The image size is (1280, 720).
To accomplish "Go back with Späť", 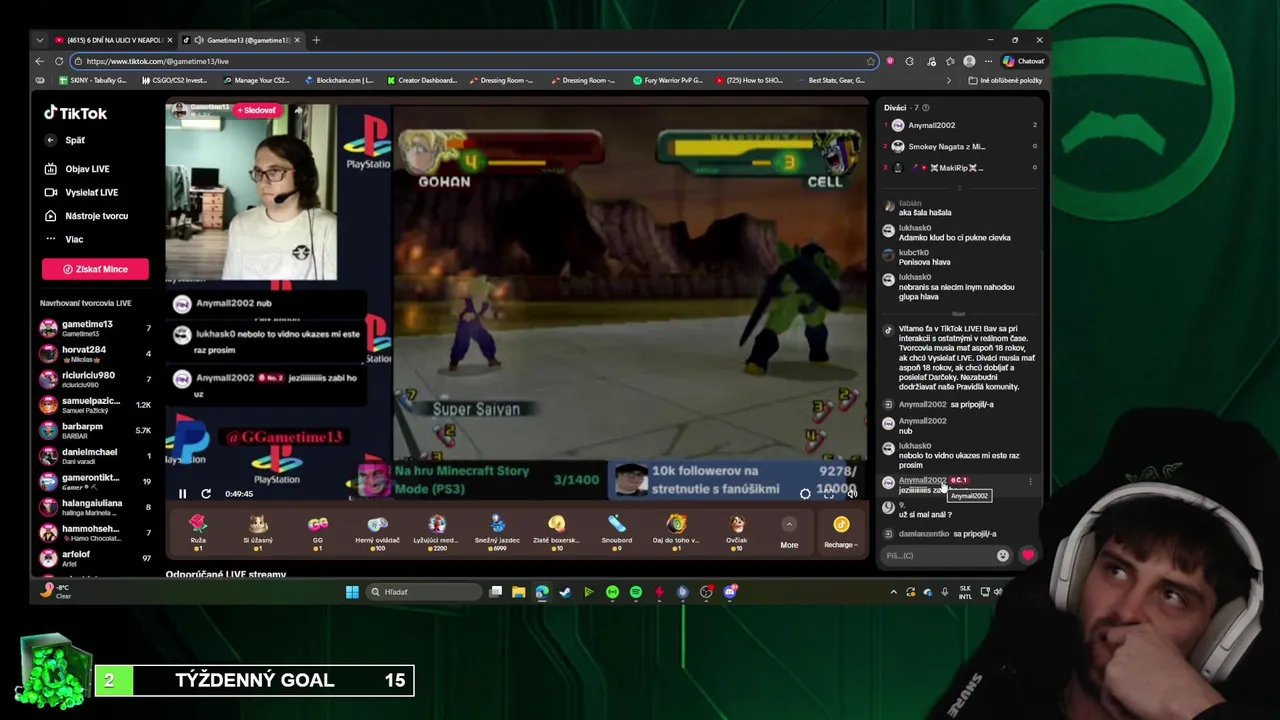I will click(x=66, y=140).
